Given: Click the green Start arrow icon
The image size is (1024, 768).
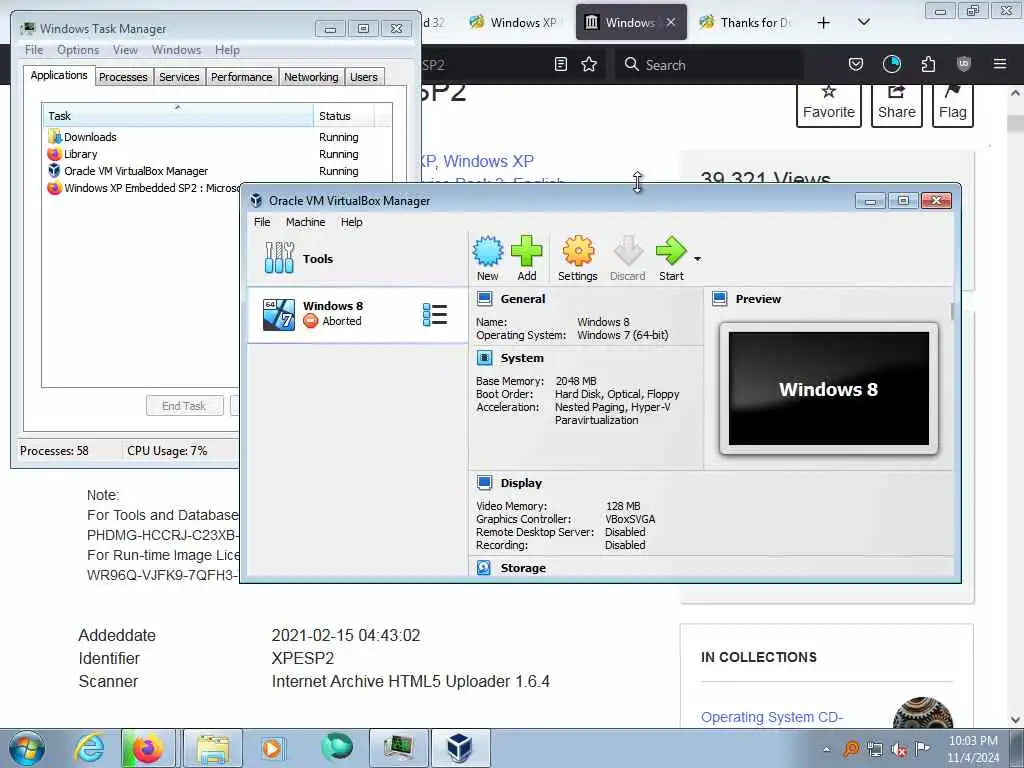Looking at the screenshot, I should [x=671, y=251].
